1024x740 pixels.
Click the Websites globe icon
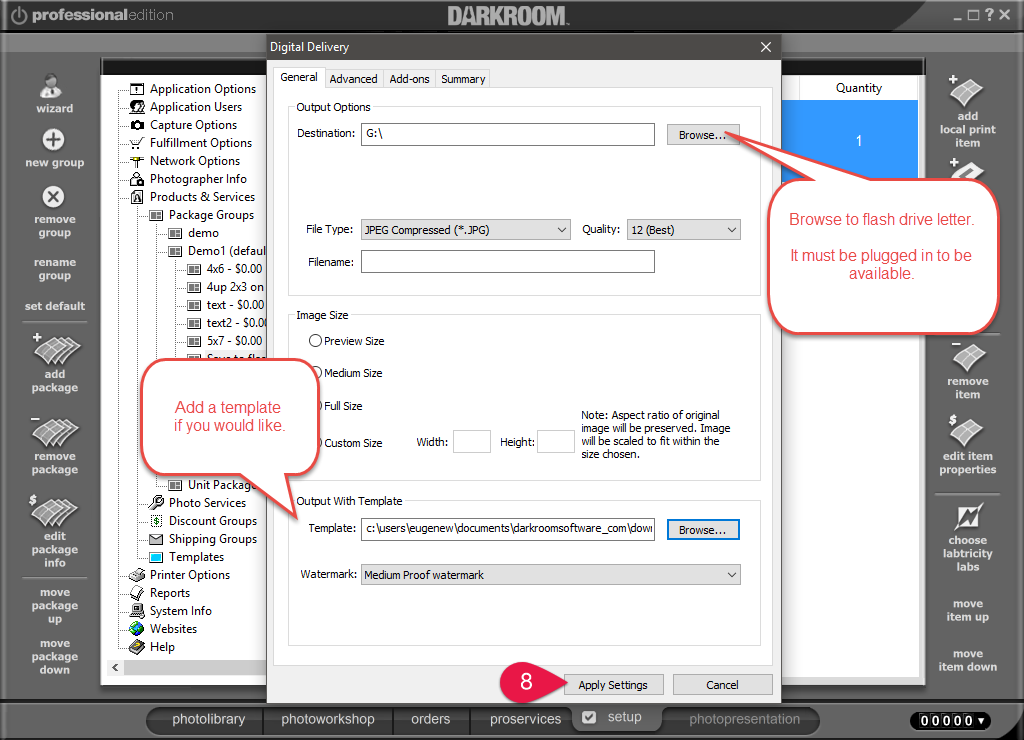(136, 629)
